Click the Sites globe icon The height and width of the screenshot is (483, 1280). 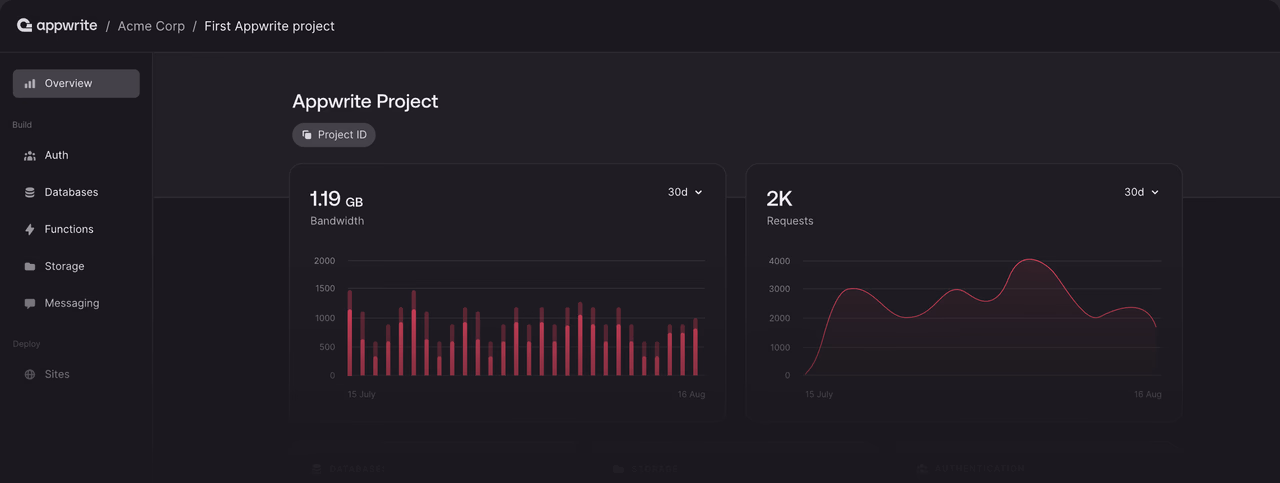[30, 374]
